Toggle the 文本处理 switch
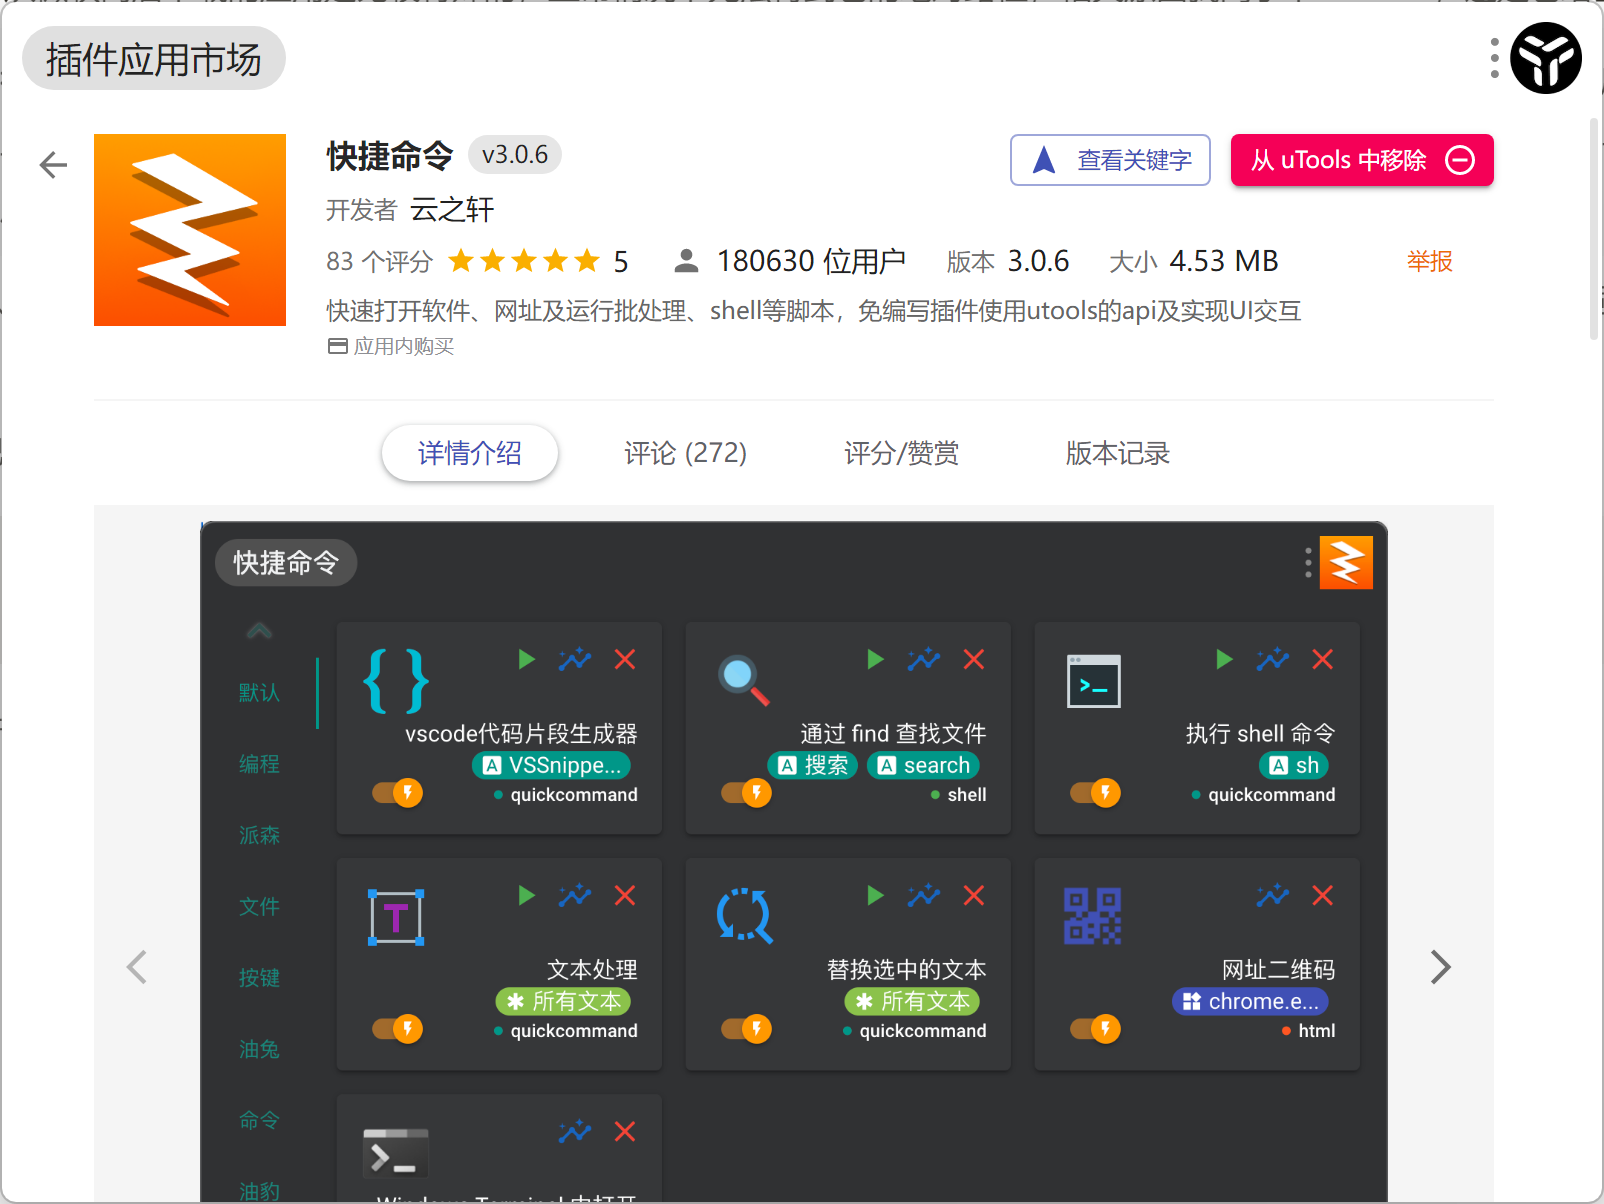 click(398, 1029)
